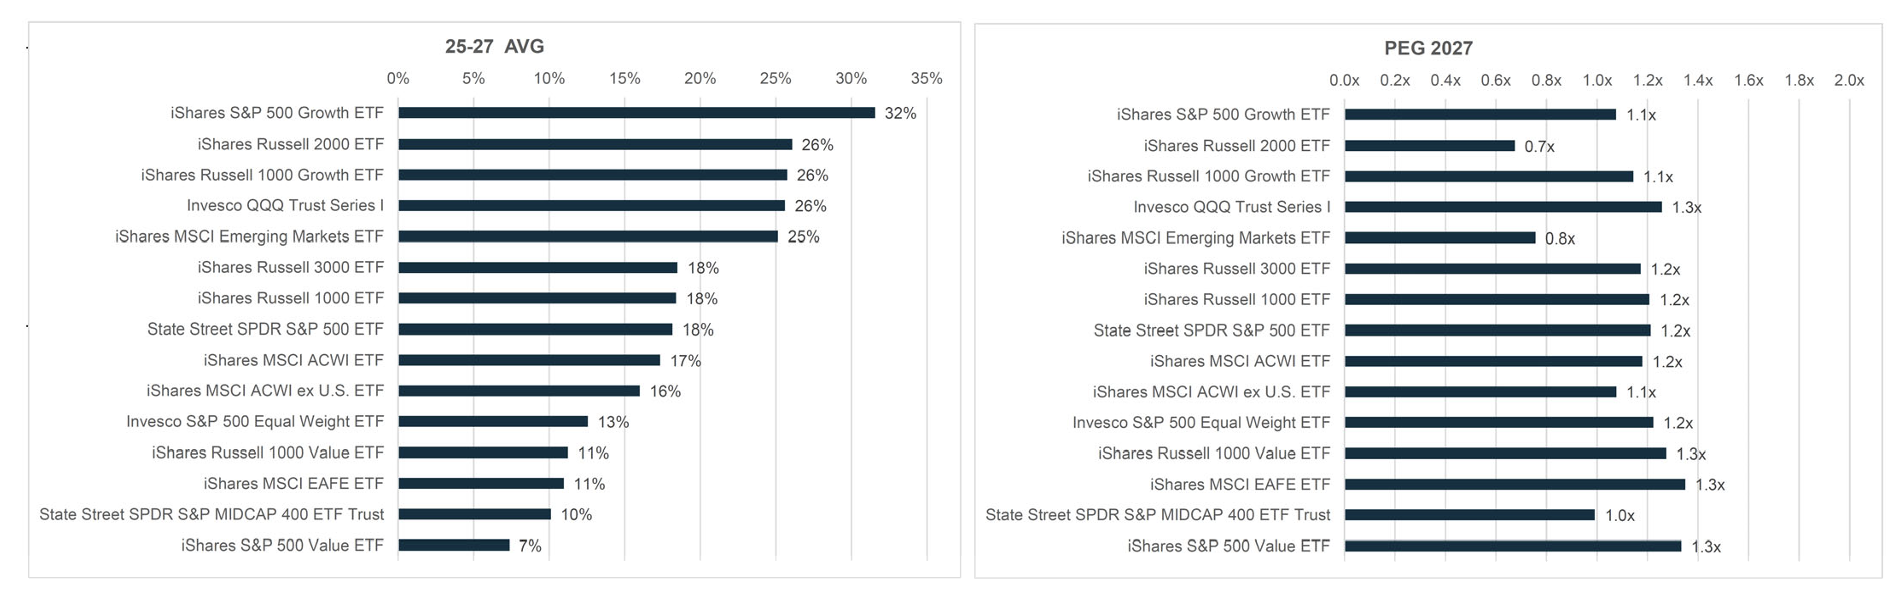Click the "PEG 2027" chart title
This screenshot has height=590, width=1900.
click(x=1428, y=48)
